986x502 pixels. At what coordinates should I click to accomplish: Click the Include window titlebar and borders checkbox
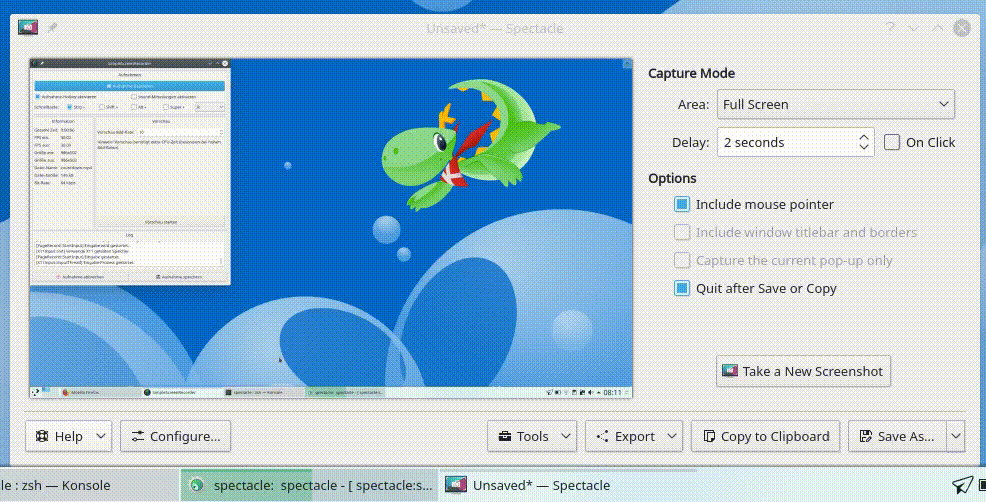(682, 232)
